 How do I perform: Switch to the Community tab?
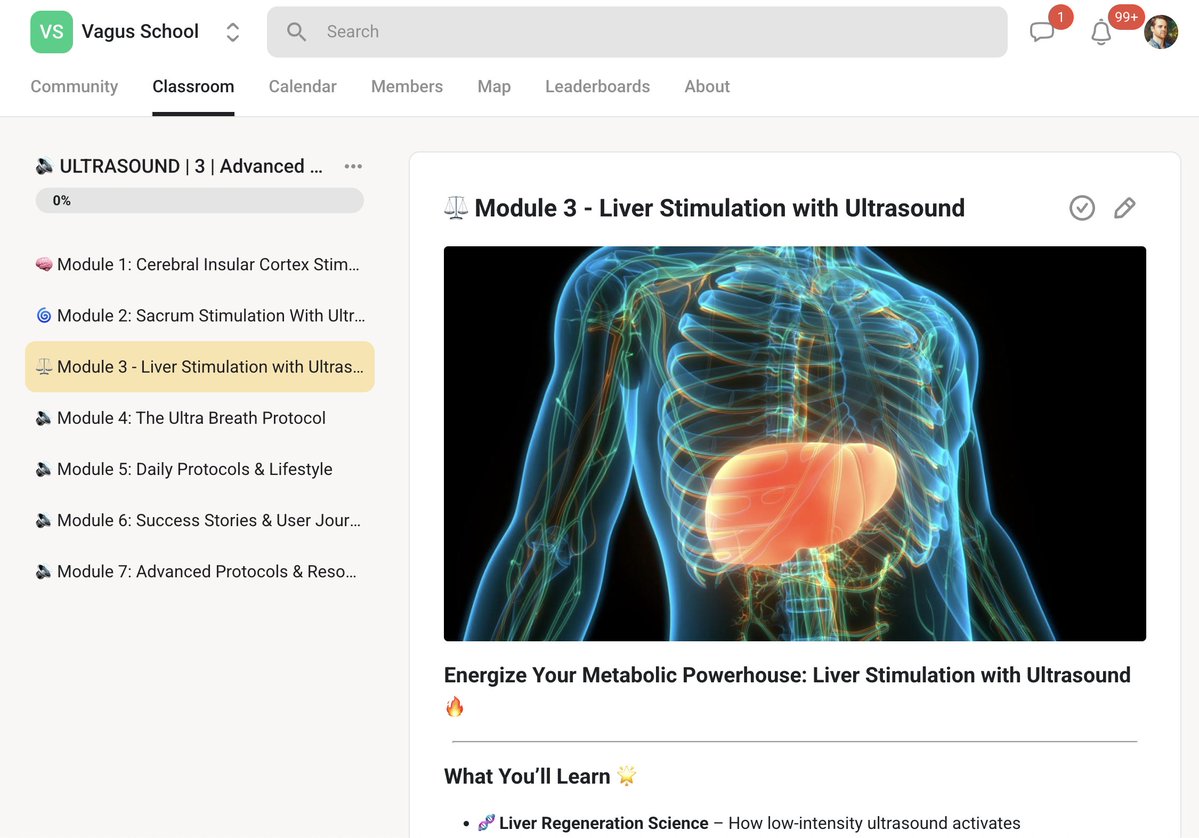[74, 87]
